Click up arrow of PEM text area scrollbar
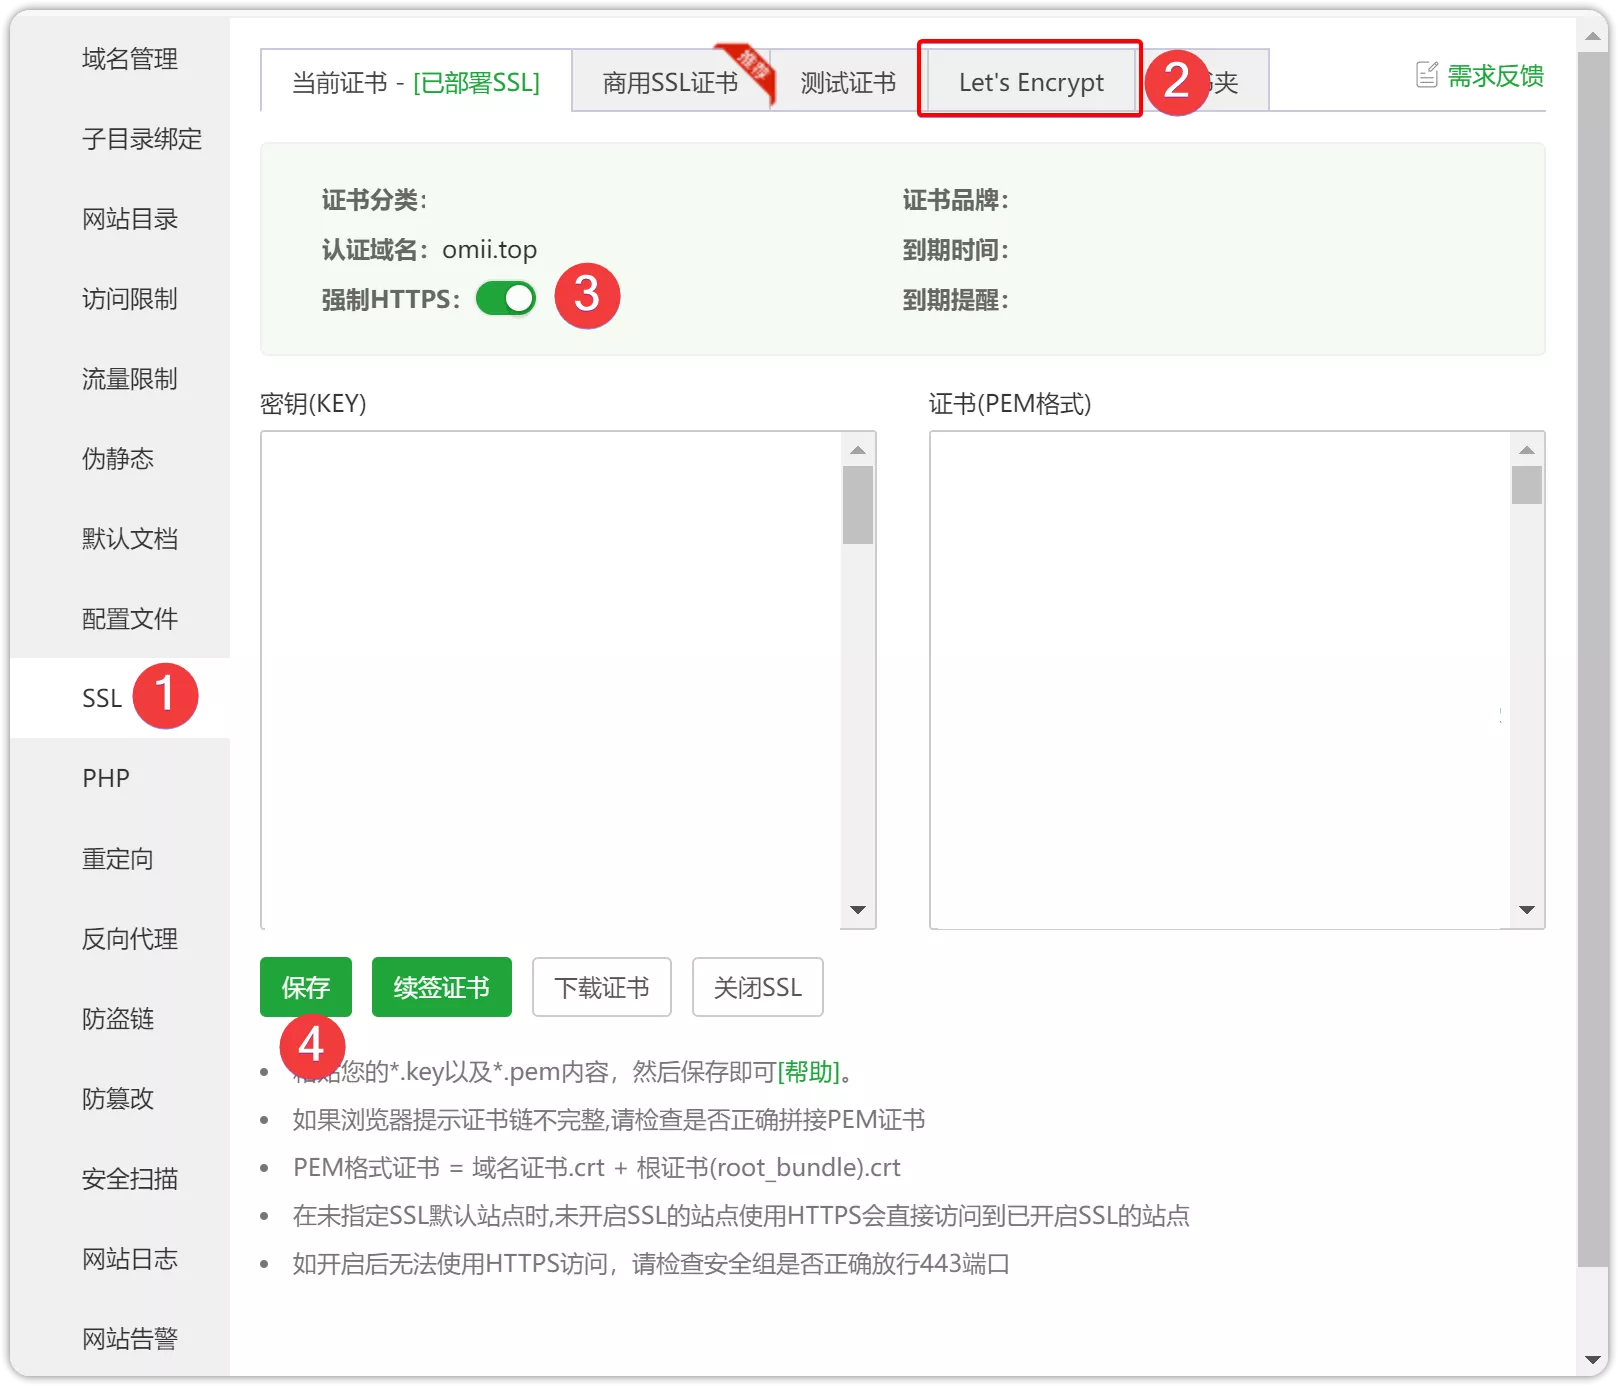 (x=1526, y=450)
